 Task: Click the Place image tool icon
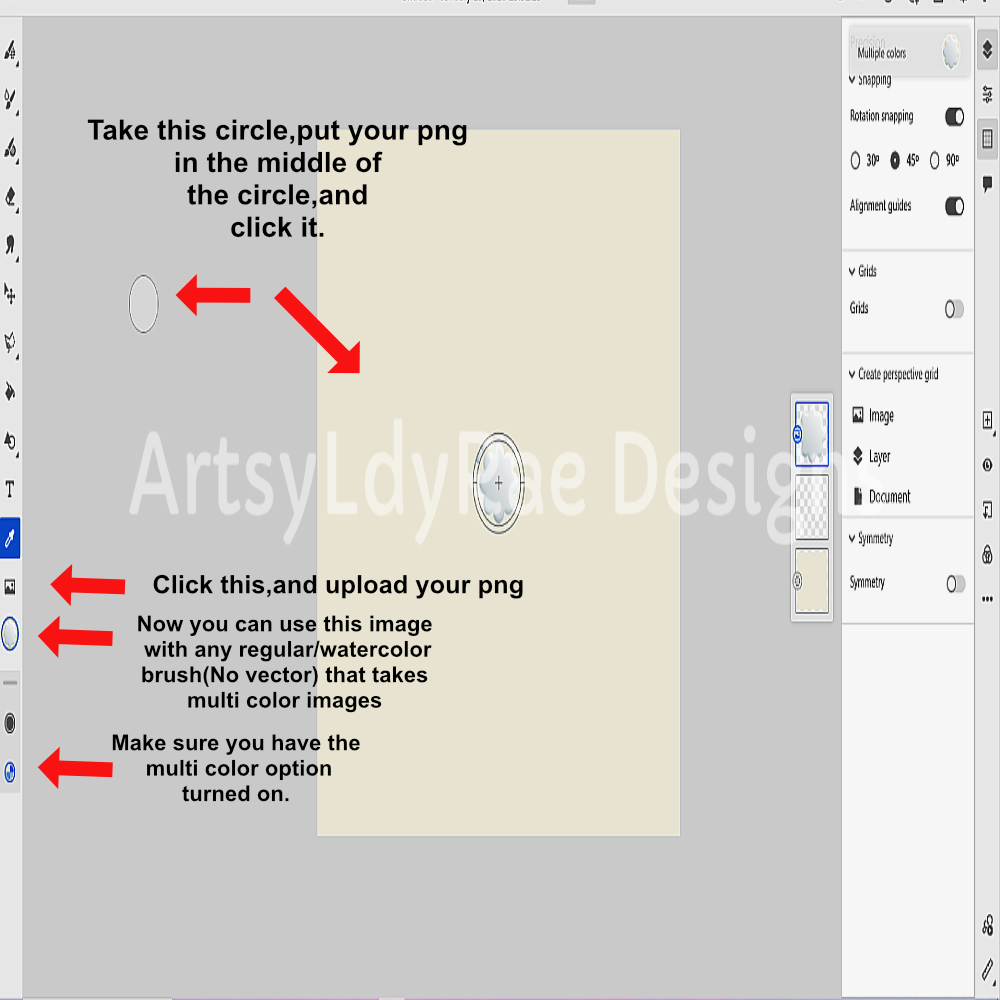(10, 587)
